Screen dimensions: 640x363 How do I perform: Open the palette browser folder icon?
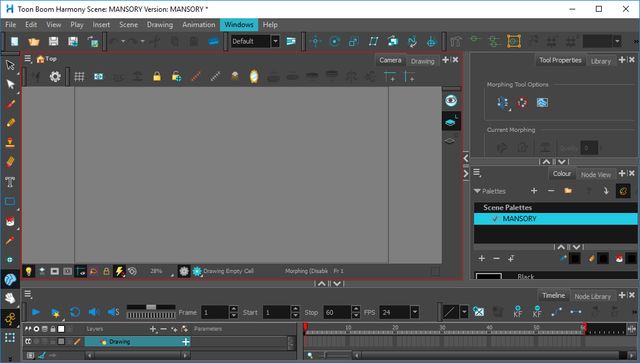tap(568, 191)
